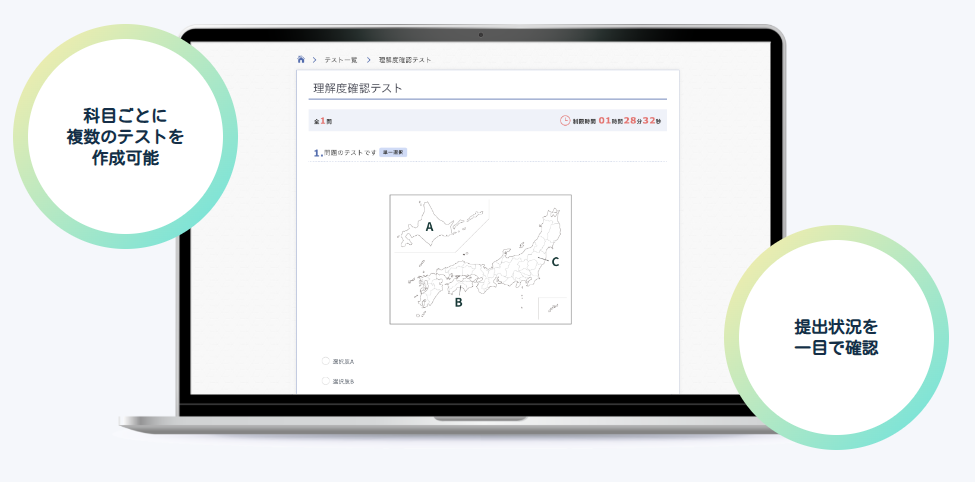975x482 pixels.
Task: Click the 科目ごとに複数のテストを作成可能 circle
Action: [x=124, y=136]
